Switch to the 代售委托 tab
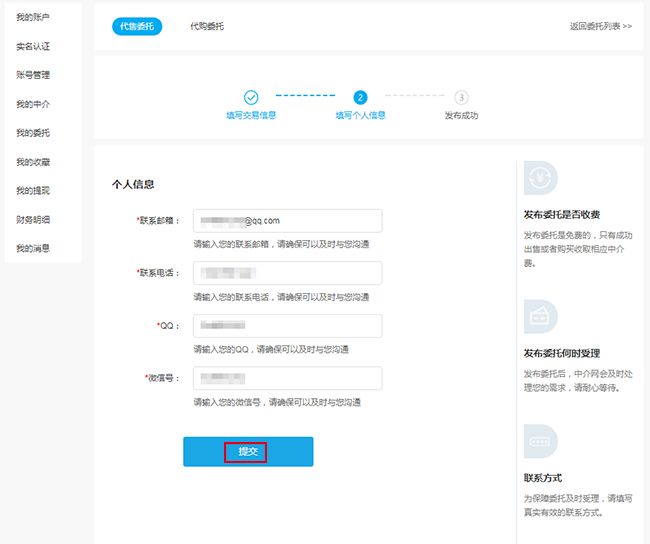This screenshot has width=650, height=544. (x=137, y=26)
